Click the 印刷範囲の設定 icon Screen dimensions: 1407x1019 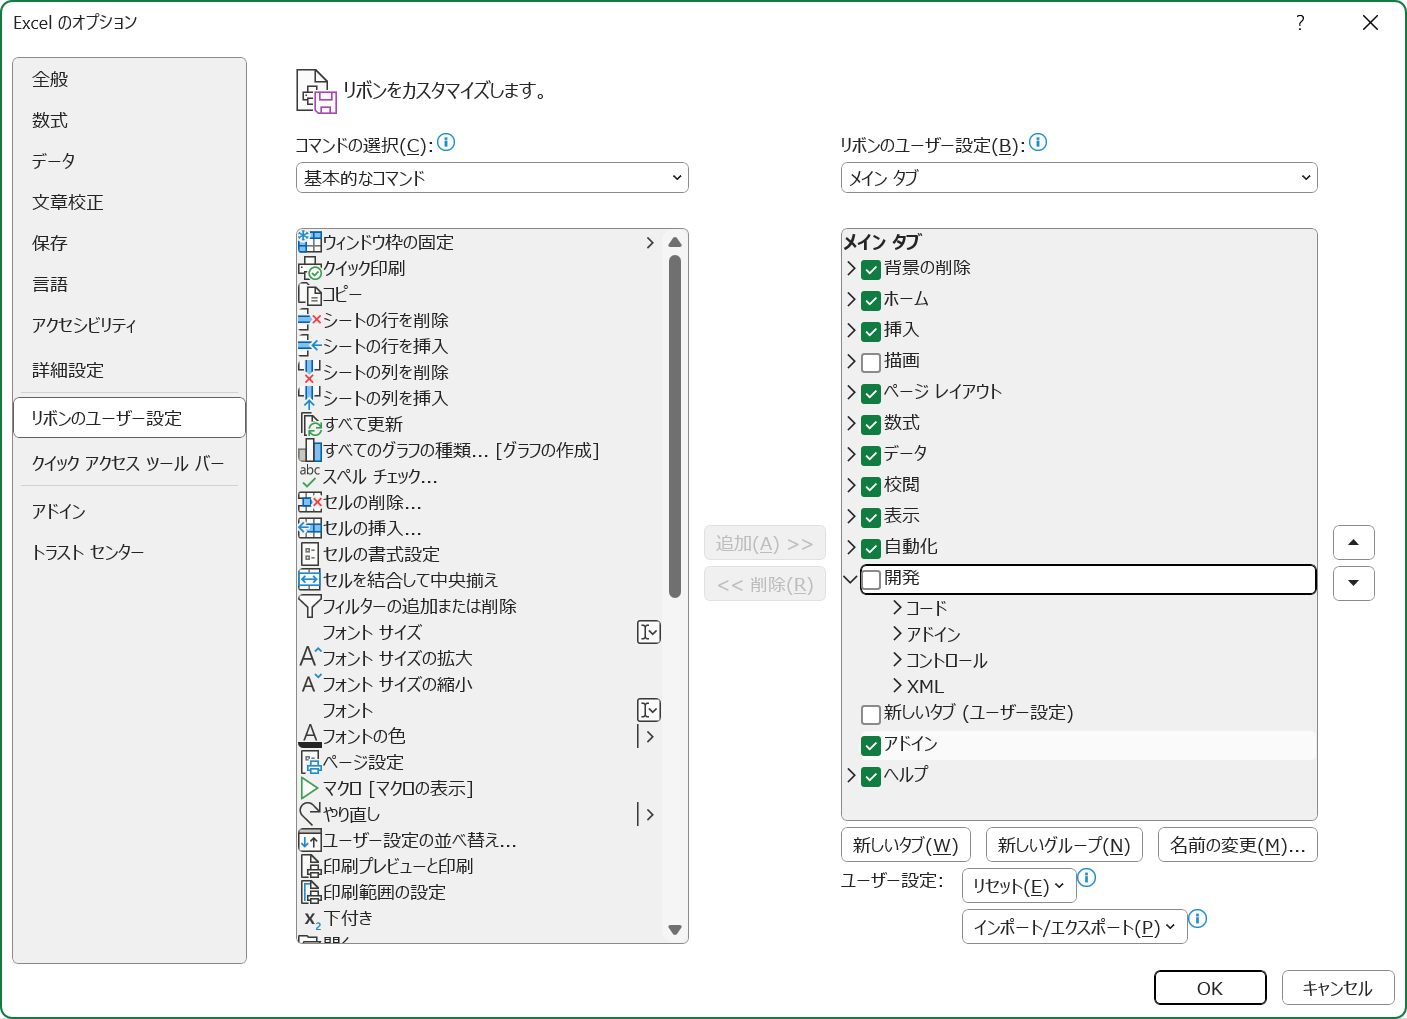pyautogui.click(x=310, y=892)
